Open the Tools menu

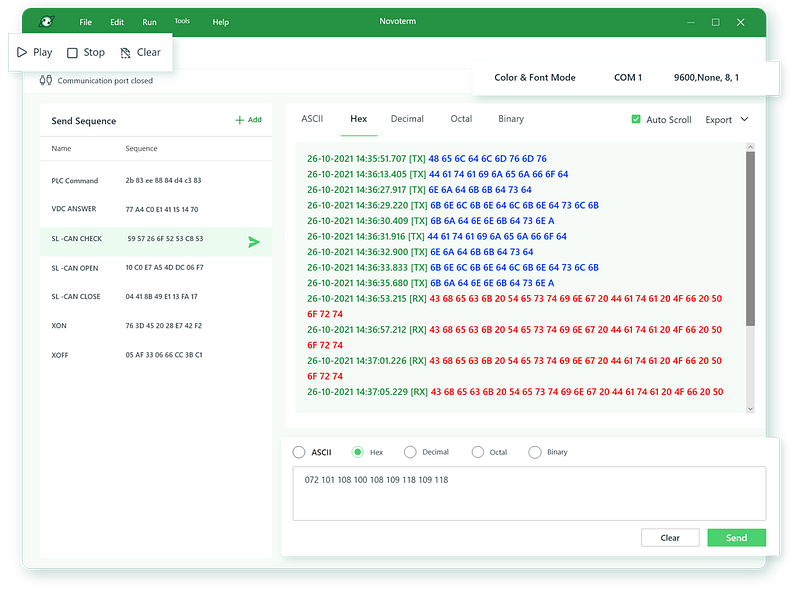point(182,21)
